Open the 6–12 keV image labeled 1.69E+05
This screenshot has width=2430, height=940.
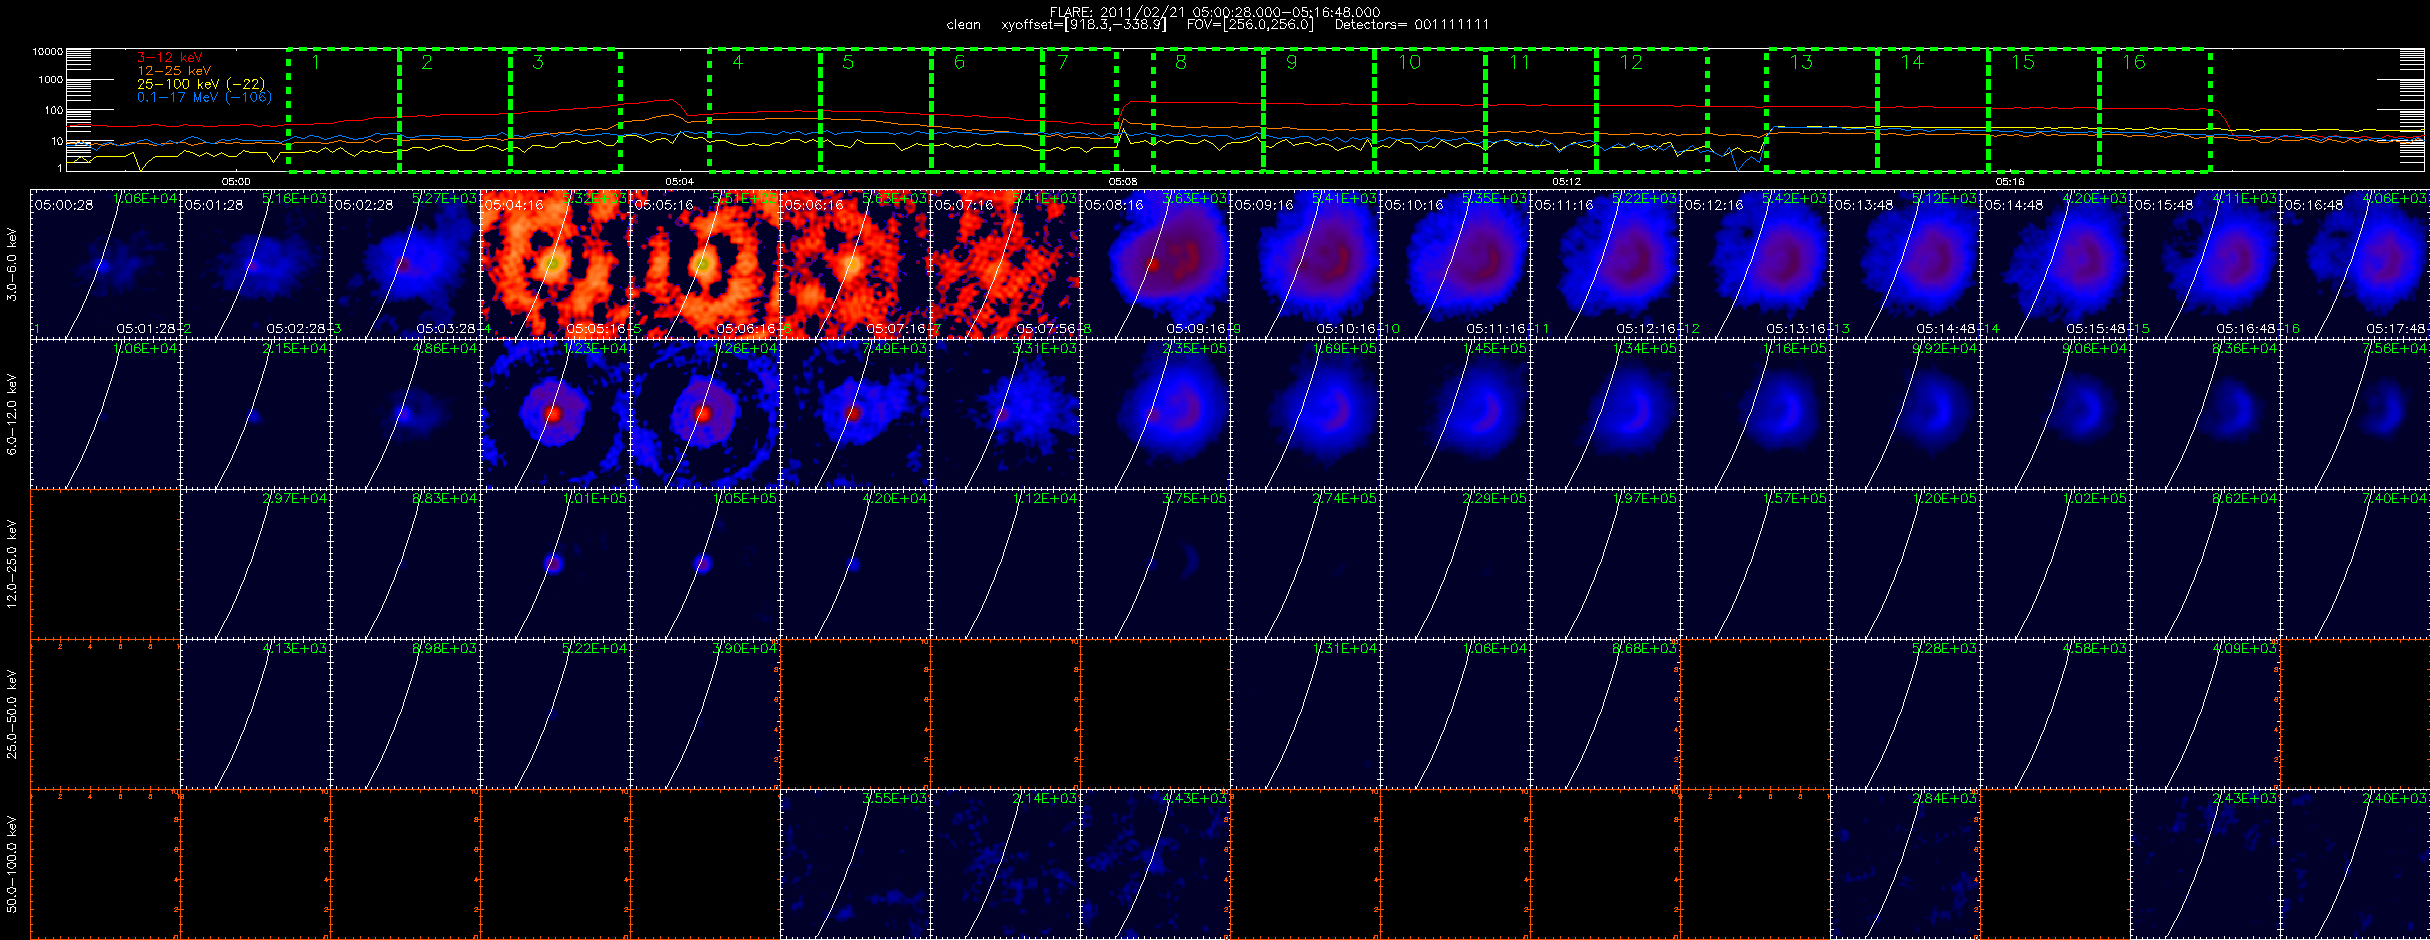pyautogui.click(x=1306, y=414)
